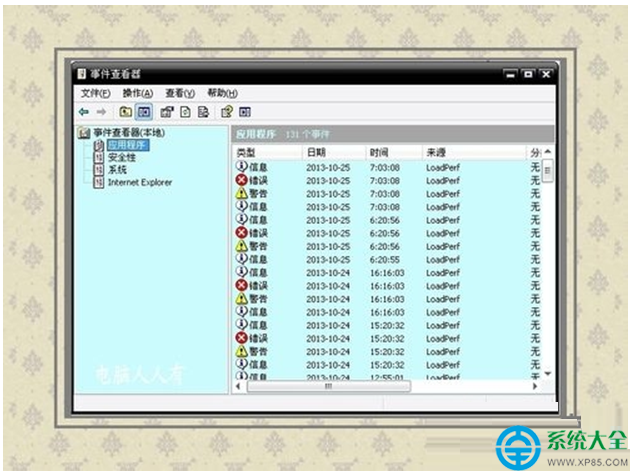
Task: Click the vertical scrollbar down arrow
Action: tap(548, 373)
